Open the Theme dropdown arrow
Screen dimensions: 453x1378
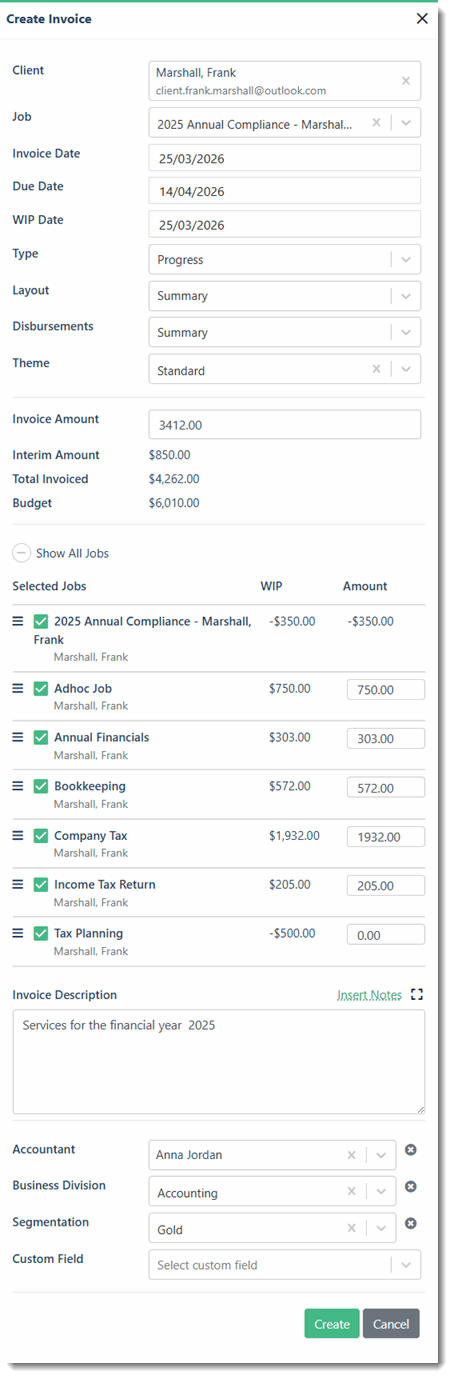pyautogui.click(x=405, y=369)
